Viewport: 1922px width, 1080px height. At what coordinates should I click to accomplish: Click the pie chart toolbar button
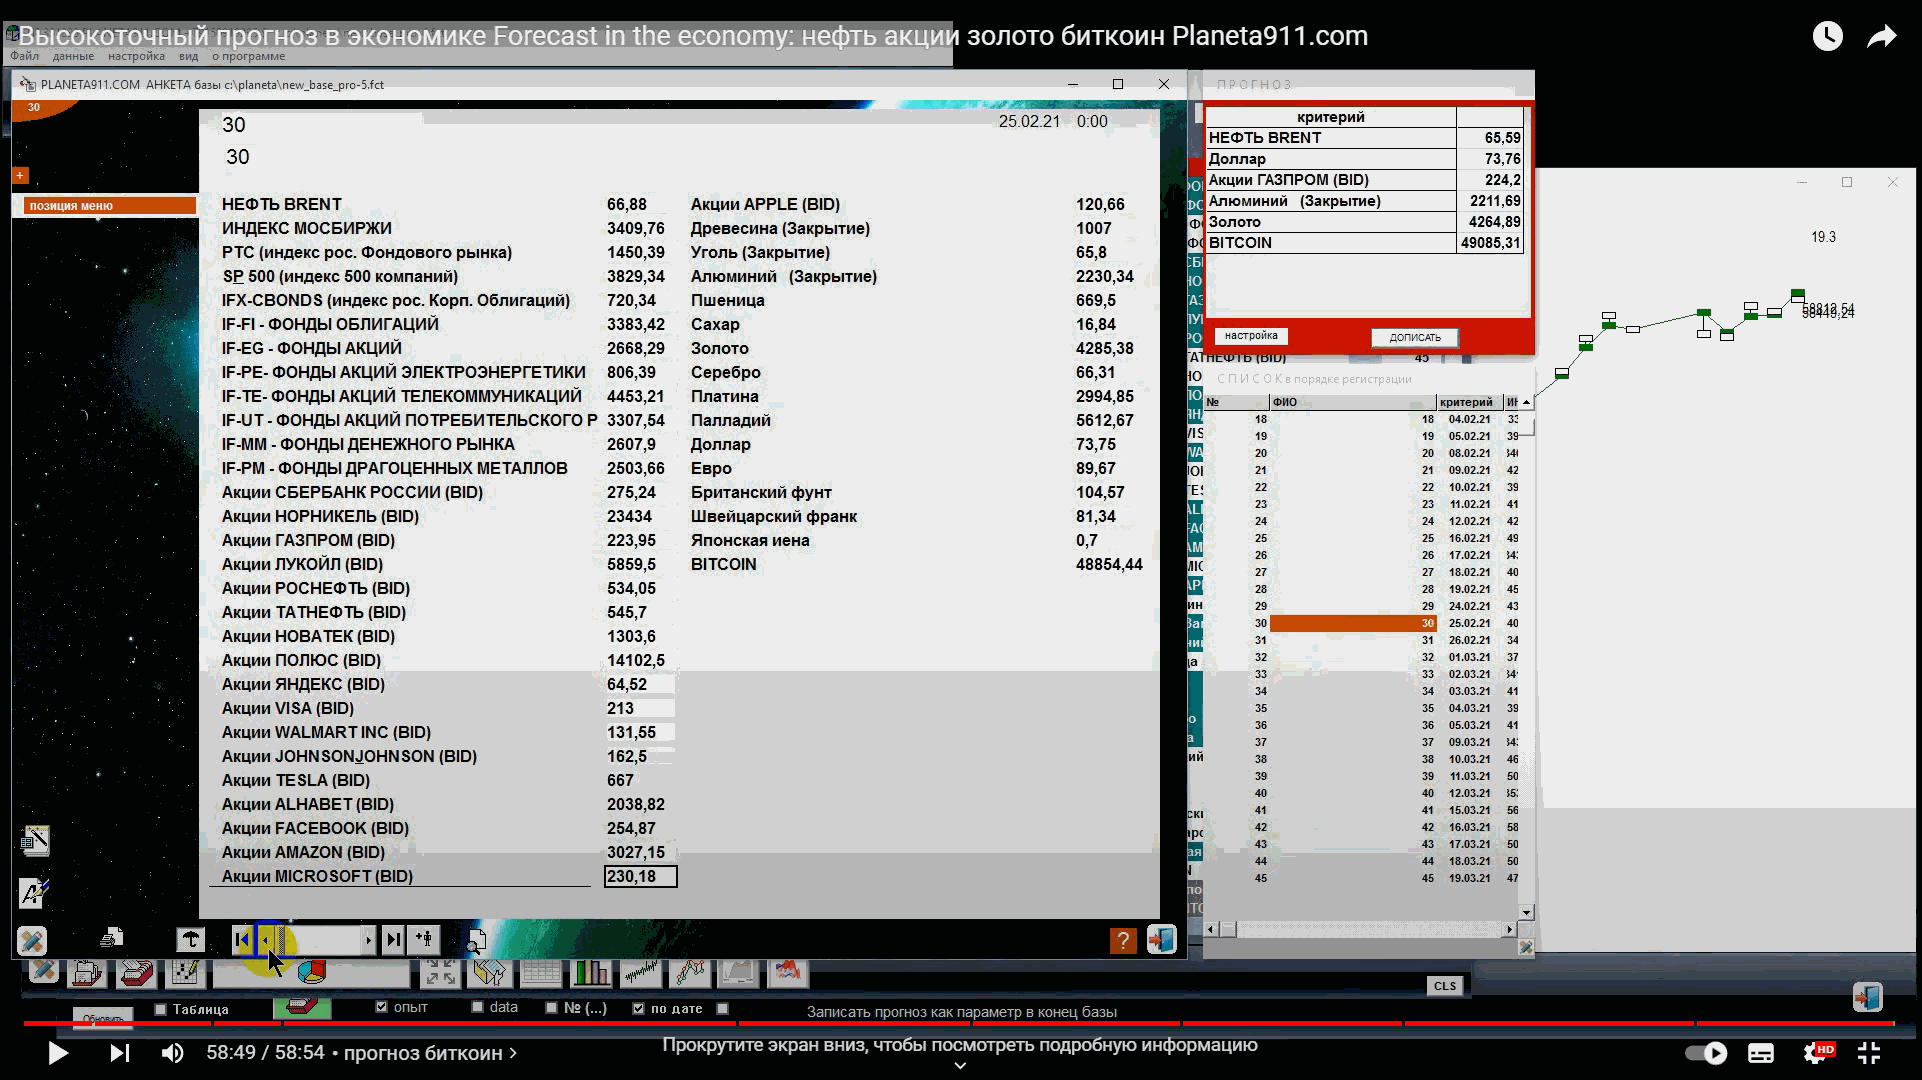click(312, 972)
